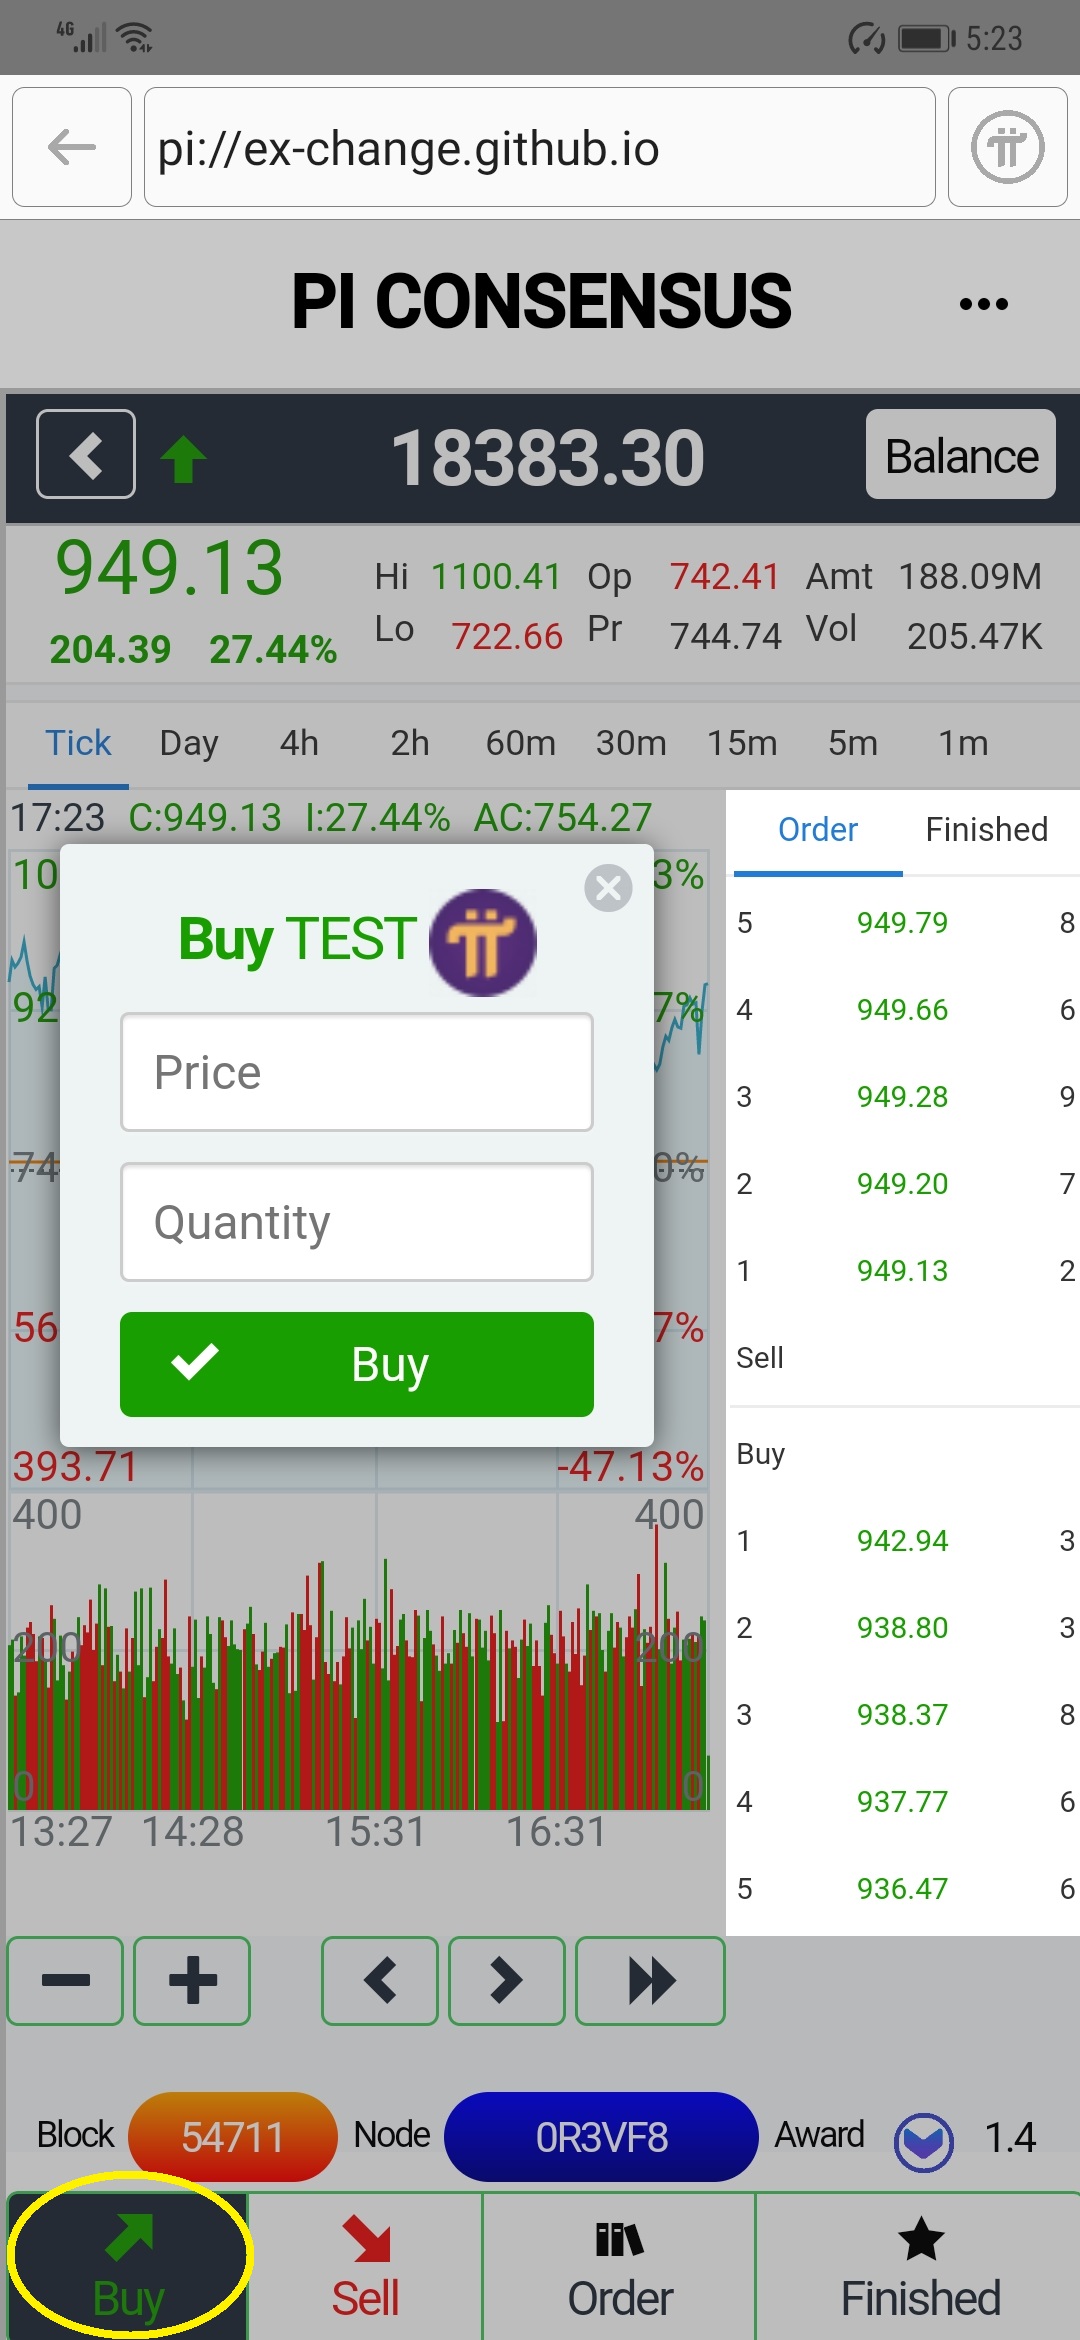Switch to the Finished order book tab
Image resolution: width=1080 pixels, height=2340 pixels.
pyautogui.click(x=986, y=830)
